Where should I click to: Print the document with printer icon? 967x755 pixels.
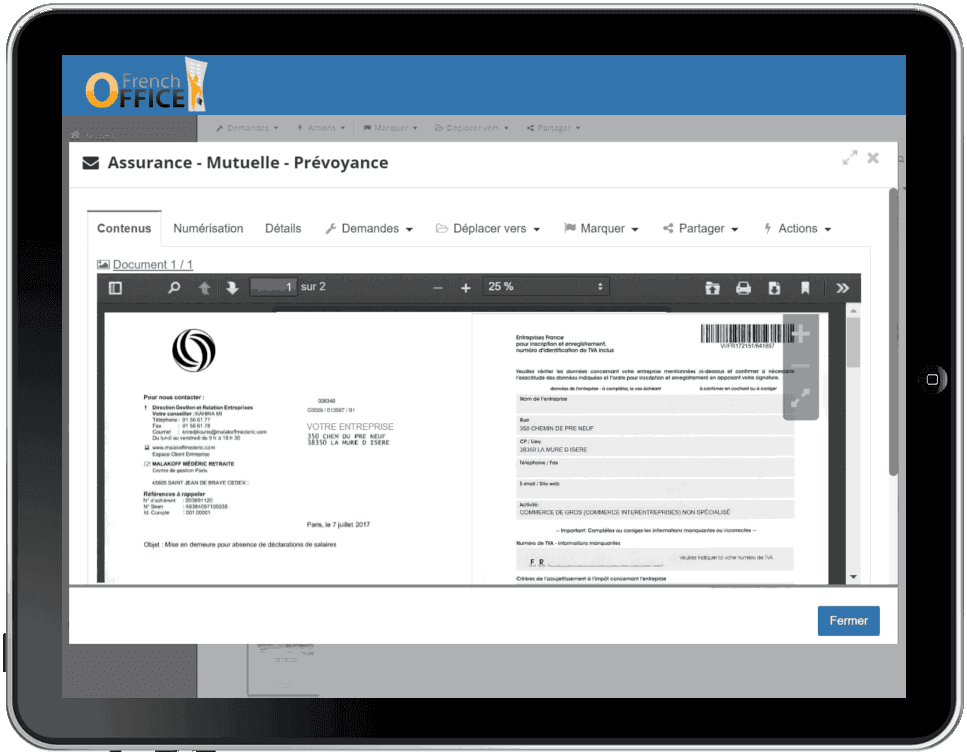coord(743,288)
